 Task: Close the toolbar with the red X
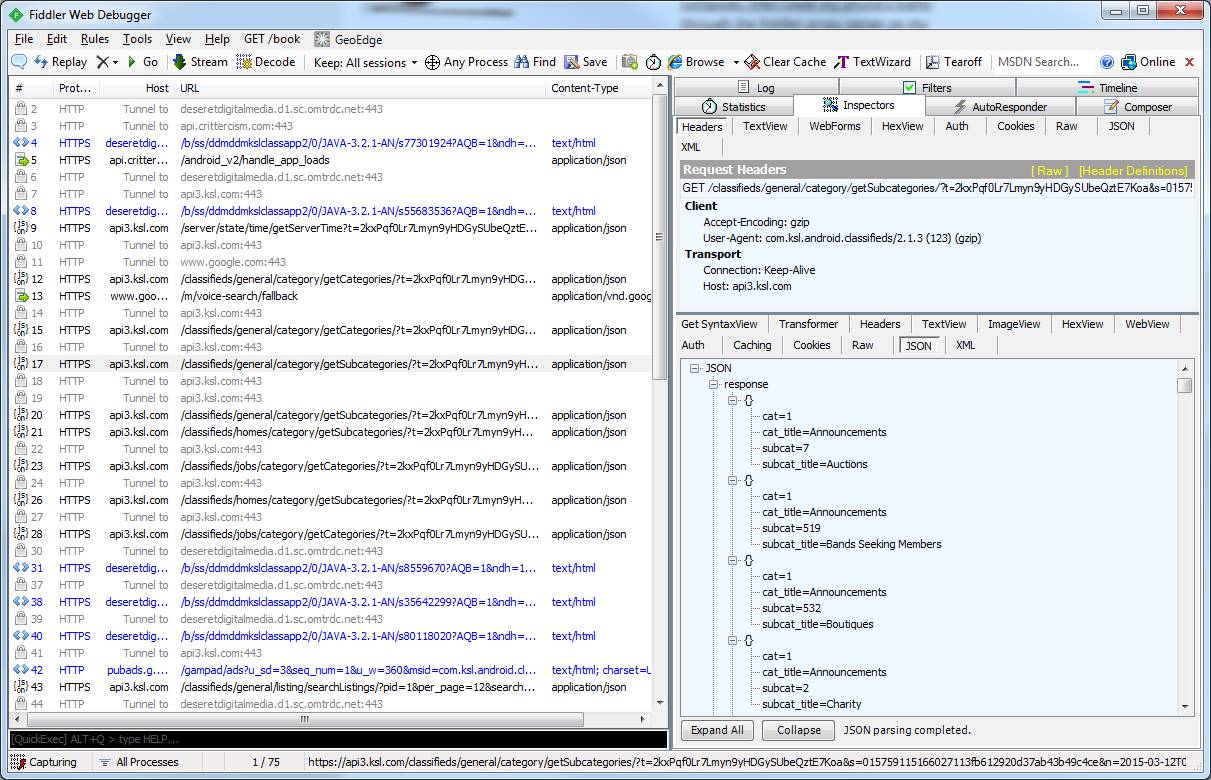1190,62
